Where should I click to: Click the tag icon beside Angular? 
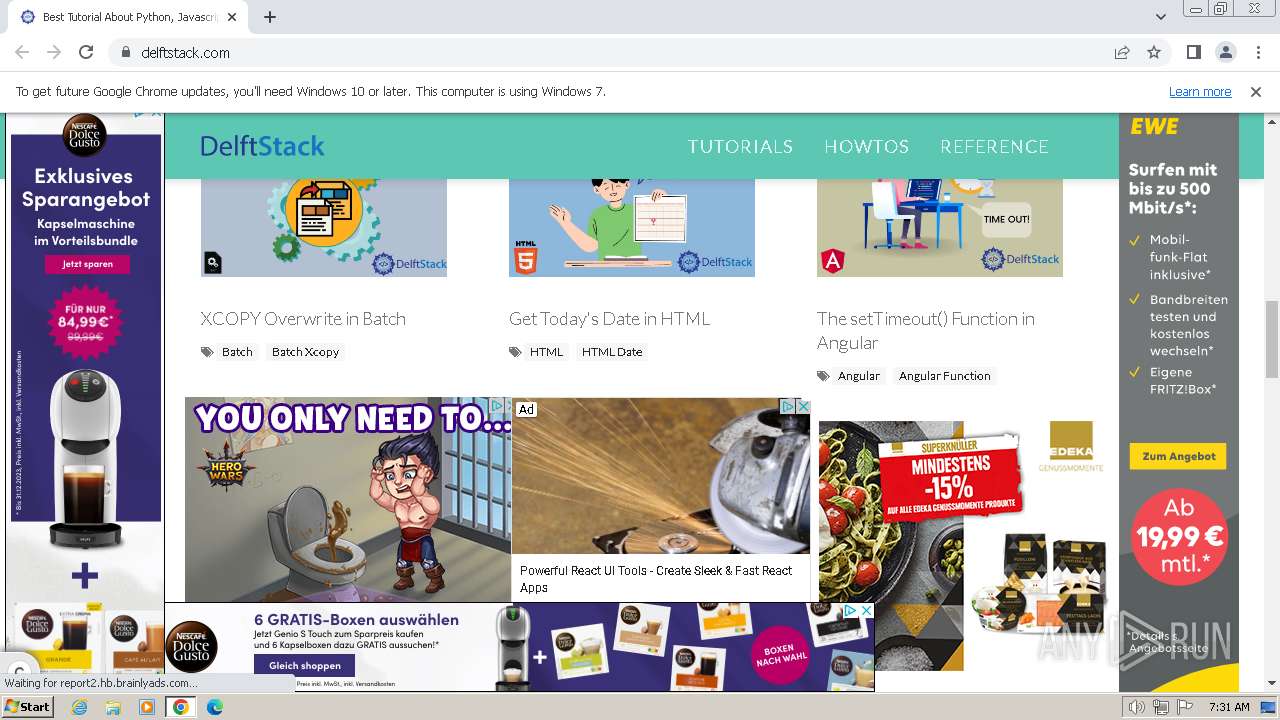[x=823, y=376]
